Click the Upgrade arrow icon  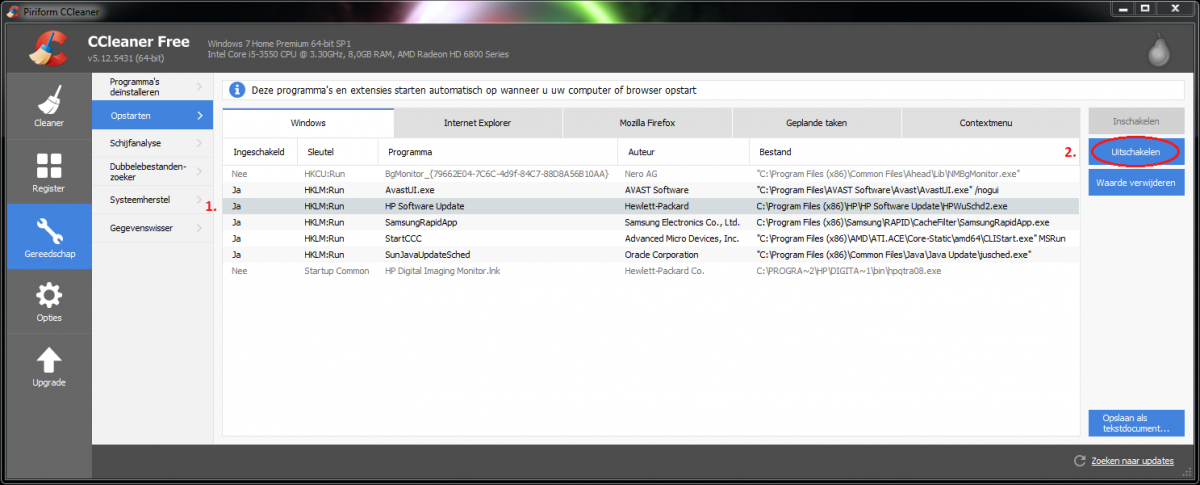tap(49, 361)
